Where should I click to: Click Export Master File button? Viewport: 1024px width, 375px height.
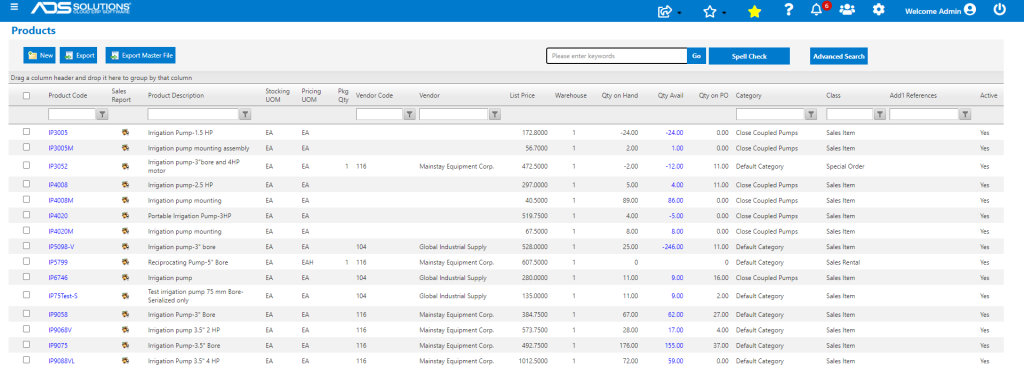coord(141,56)
